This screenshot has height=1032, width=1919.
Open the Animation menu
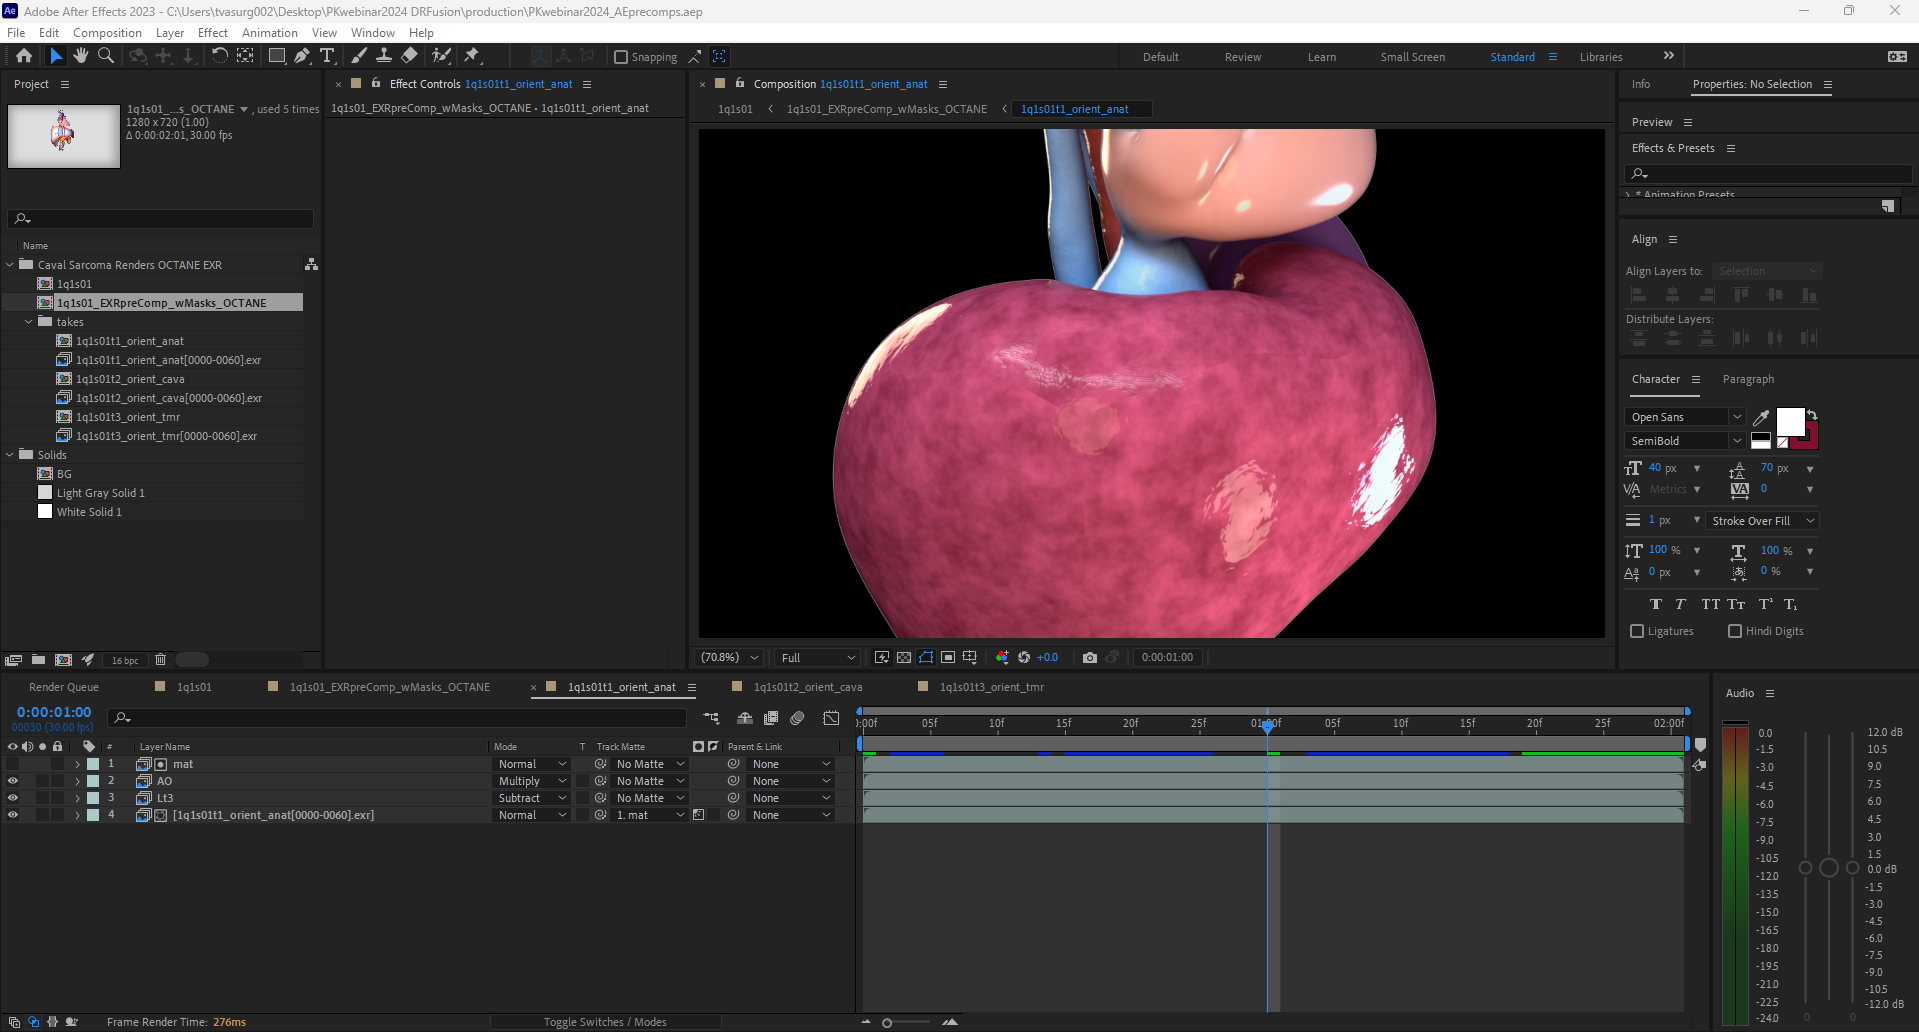pos(270,33)
